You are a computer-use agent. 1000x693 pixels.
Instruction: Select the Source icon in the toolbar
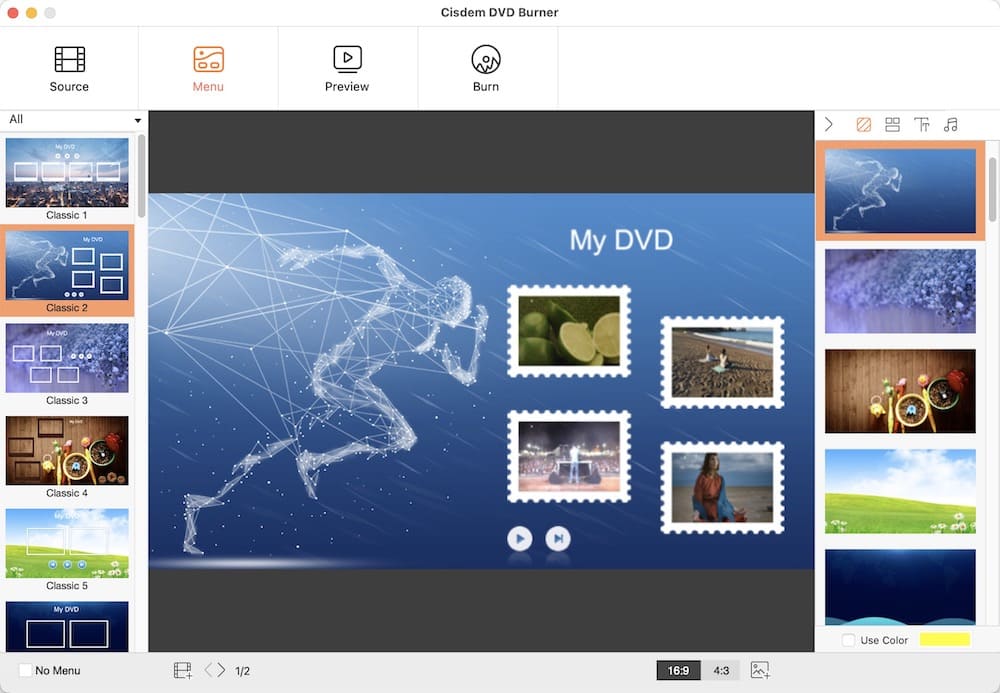point(68,65)
